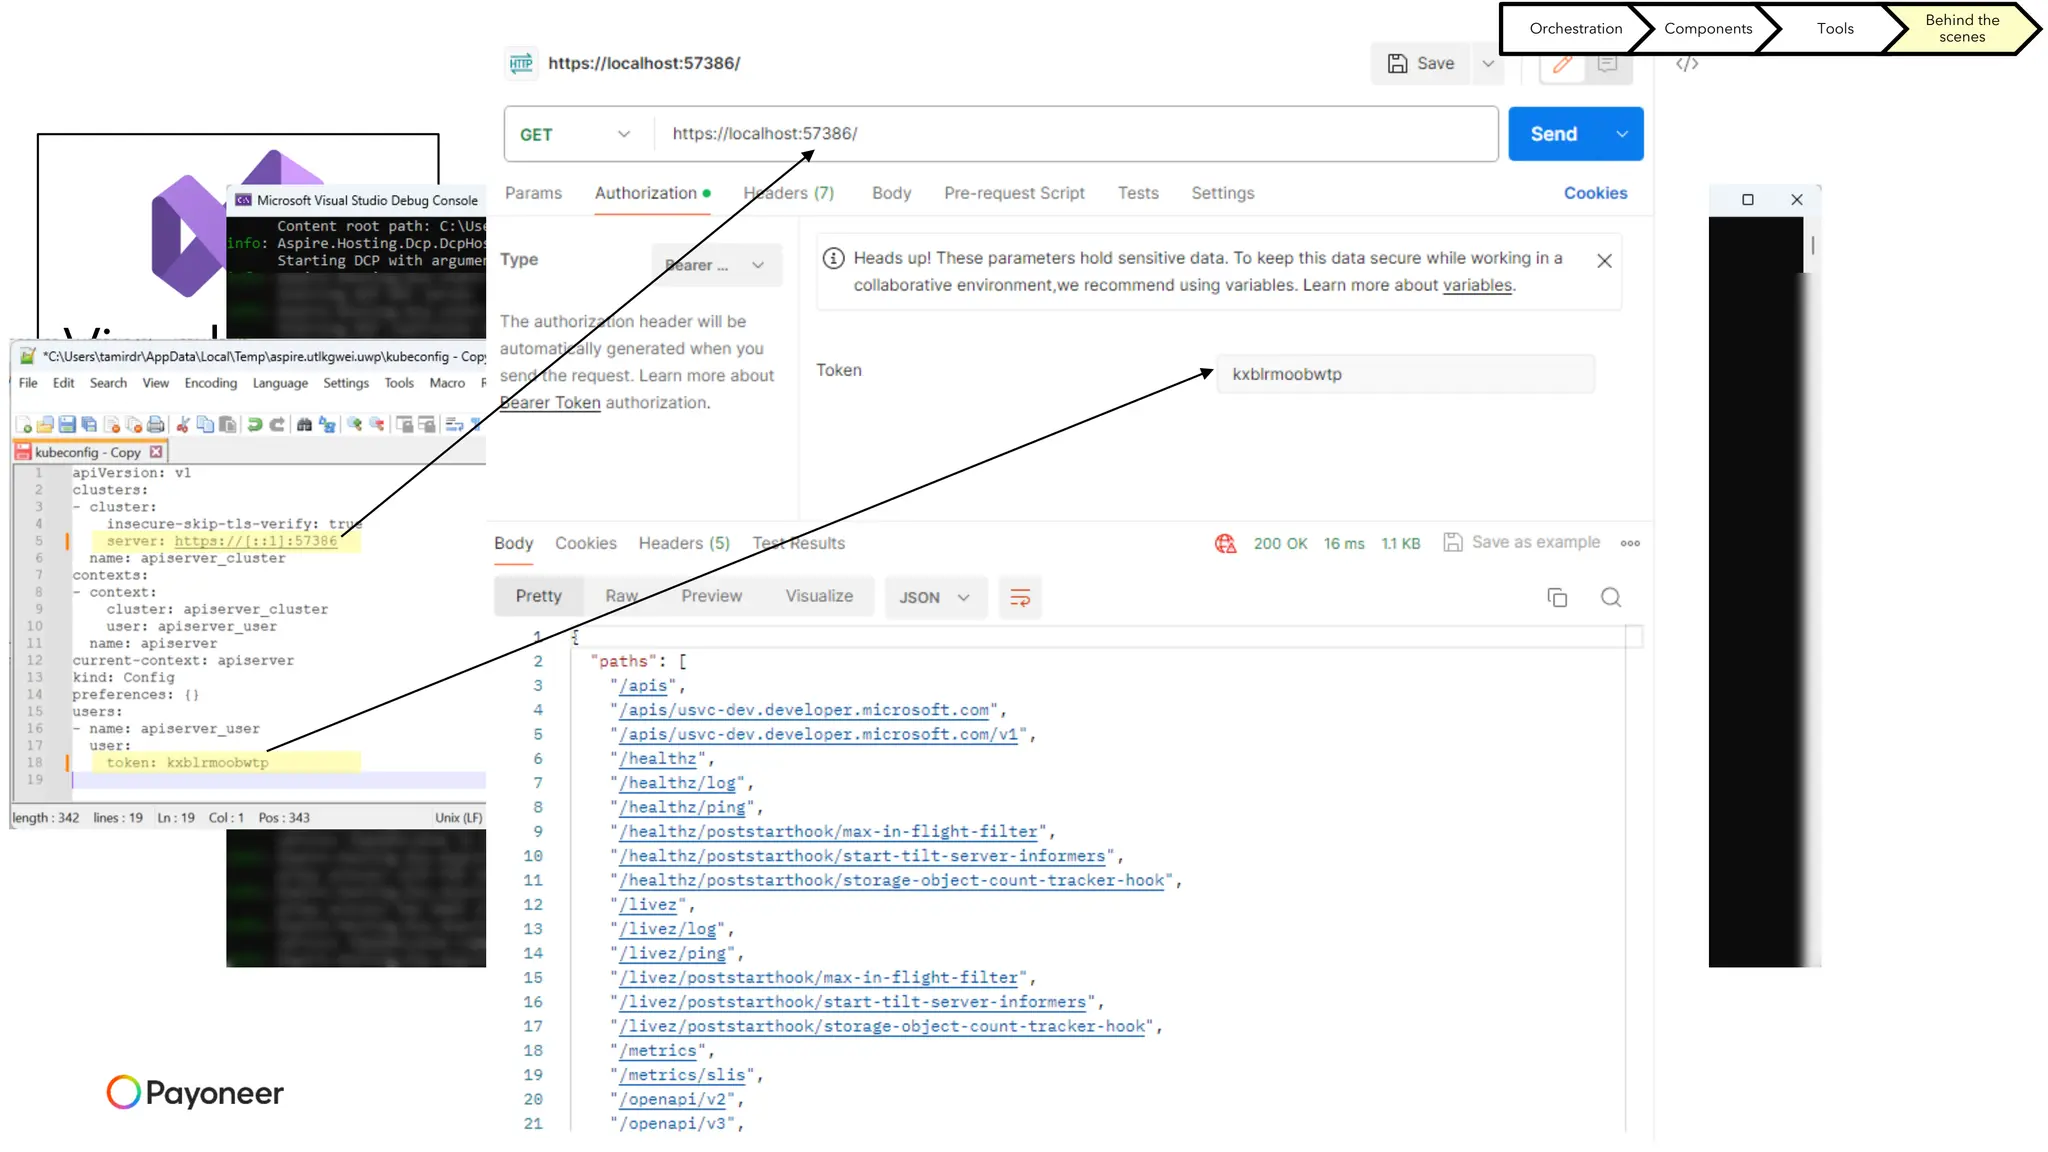The width and height of the screenshot is (2048, 1152).
Task: Click Save as example
Action: pyautogui.click(x=1521, y=542)
